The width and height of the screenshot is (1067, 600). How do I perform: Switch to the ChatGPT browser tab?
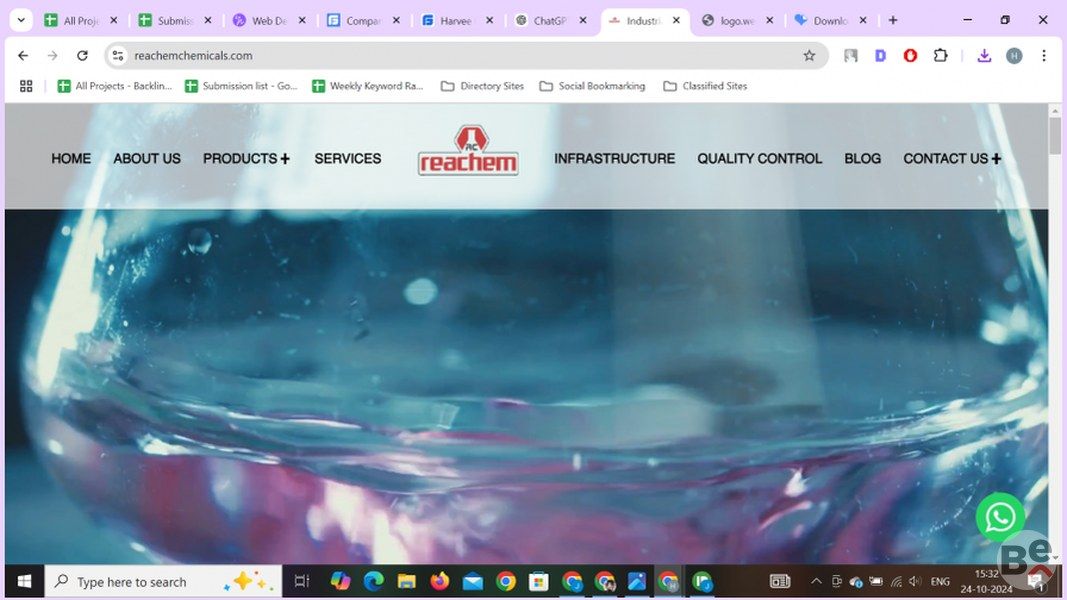(x=549, y=20)
